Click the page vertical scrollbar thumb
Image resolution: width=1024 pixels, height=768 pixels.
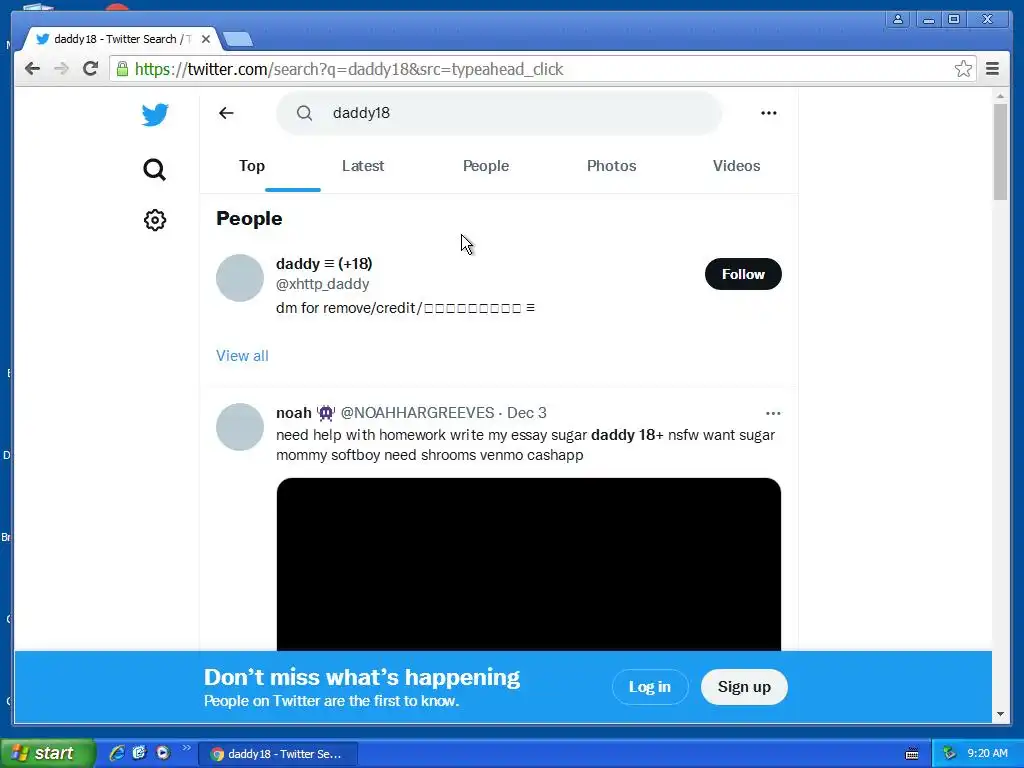tap(1000, 152)
